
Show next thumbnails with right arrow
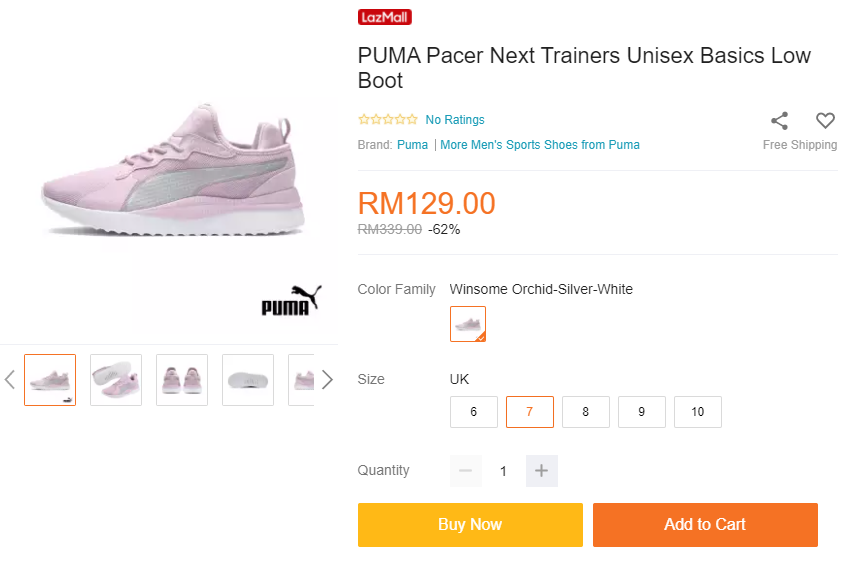pos(327,380)
